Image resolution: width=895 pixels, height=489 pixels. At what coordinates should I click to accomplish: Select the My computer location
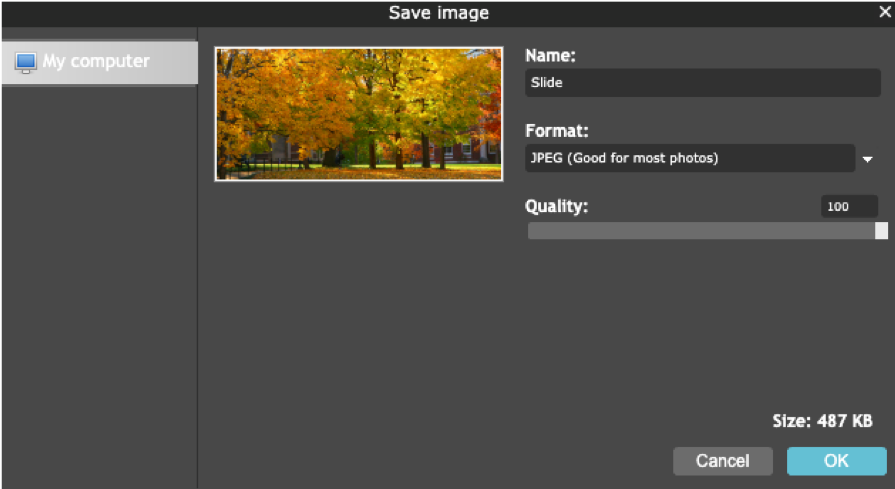(96, 62)
